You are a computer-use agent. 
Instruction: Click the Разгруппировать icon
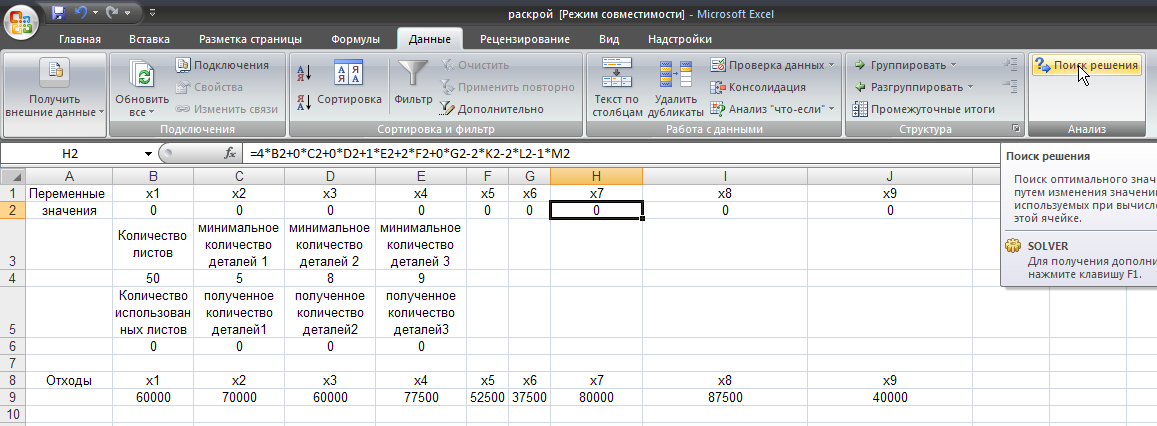pos(860,87)
